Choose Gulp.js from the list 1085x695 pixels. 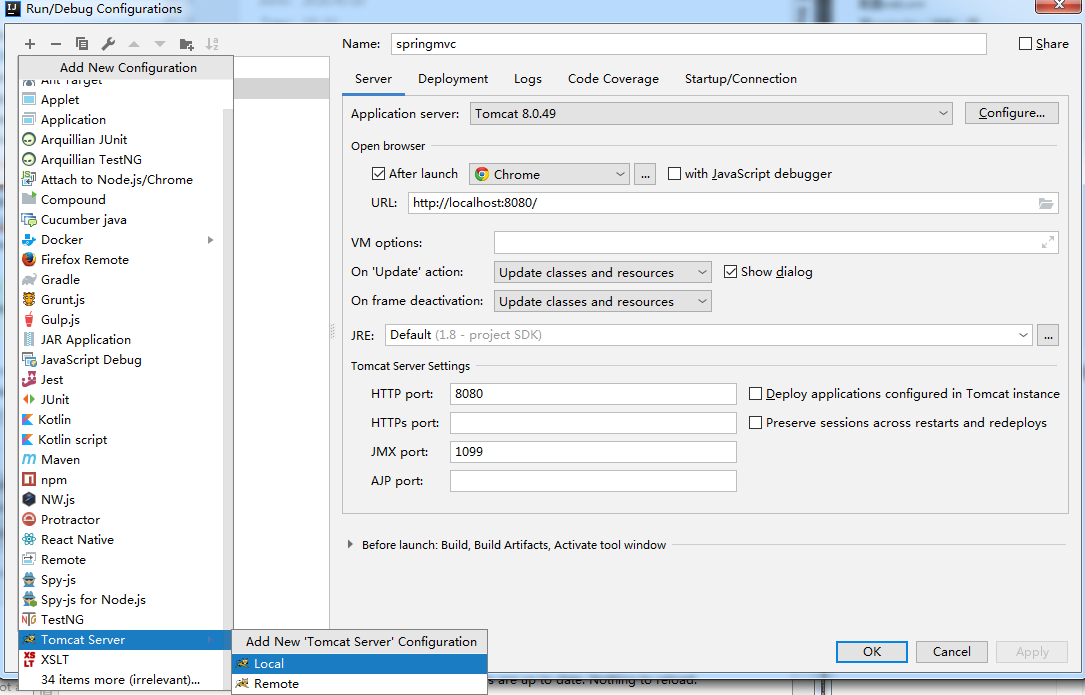coord(122,320)
